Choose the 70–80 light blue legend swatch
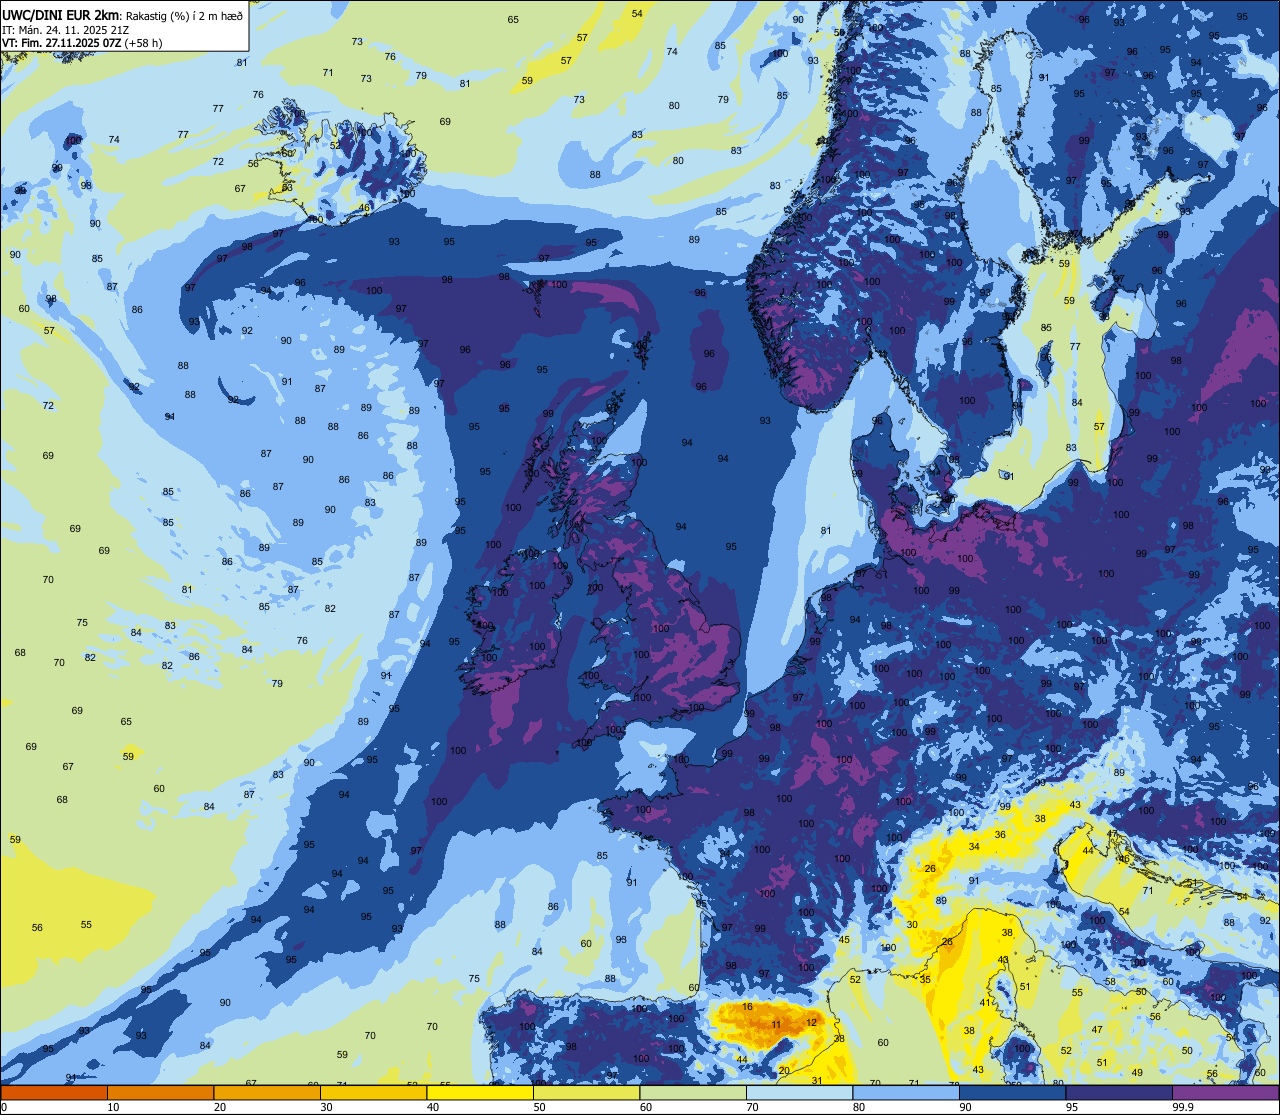 pyautogui.click(x=799, y=1092)
